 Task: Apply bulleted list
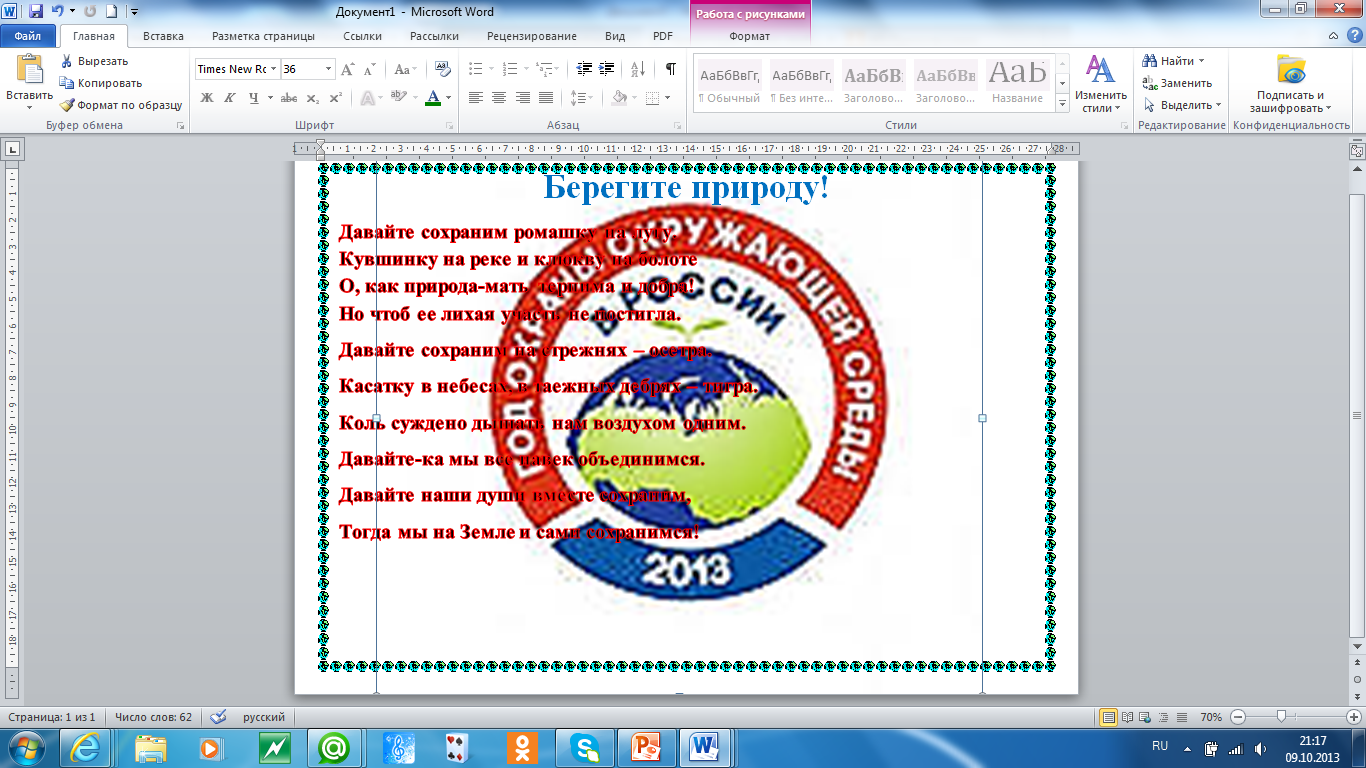click(x=475, y=69)
